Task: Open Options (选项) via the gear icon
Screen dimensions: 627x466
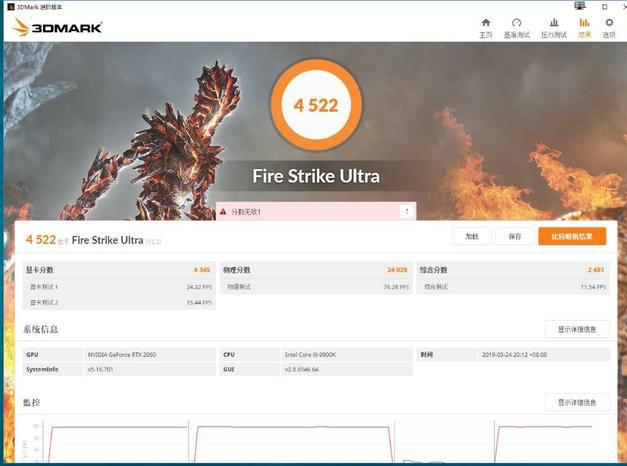Action: click(x=609, y=28)
